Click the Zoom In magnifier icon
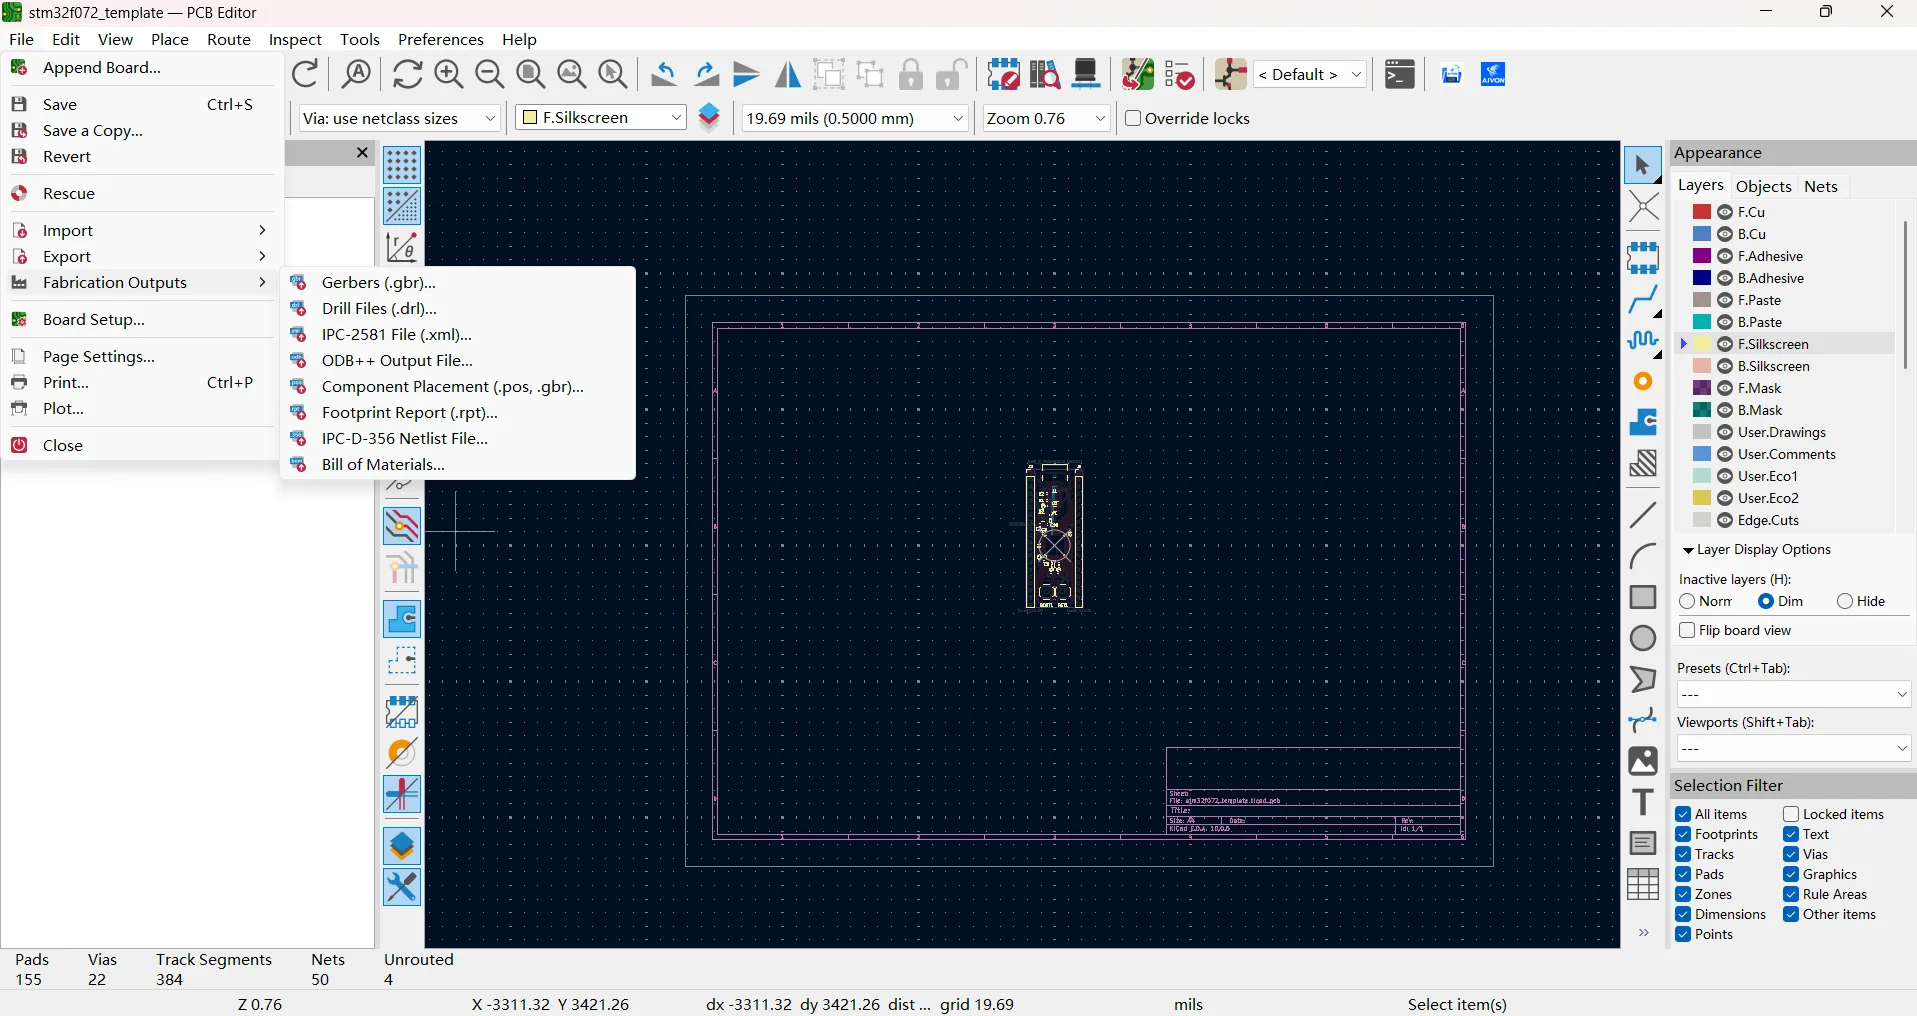 449,74
